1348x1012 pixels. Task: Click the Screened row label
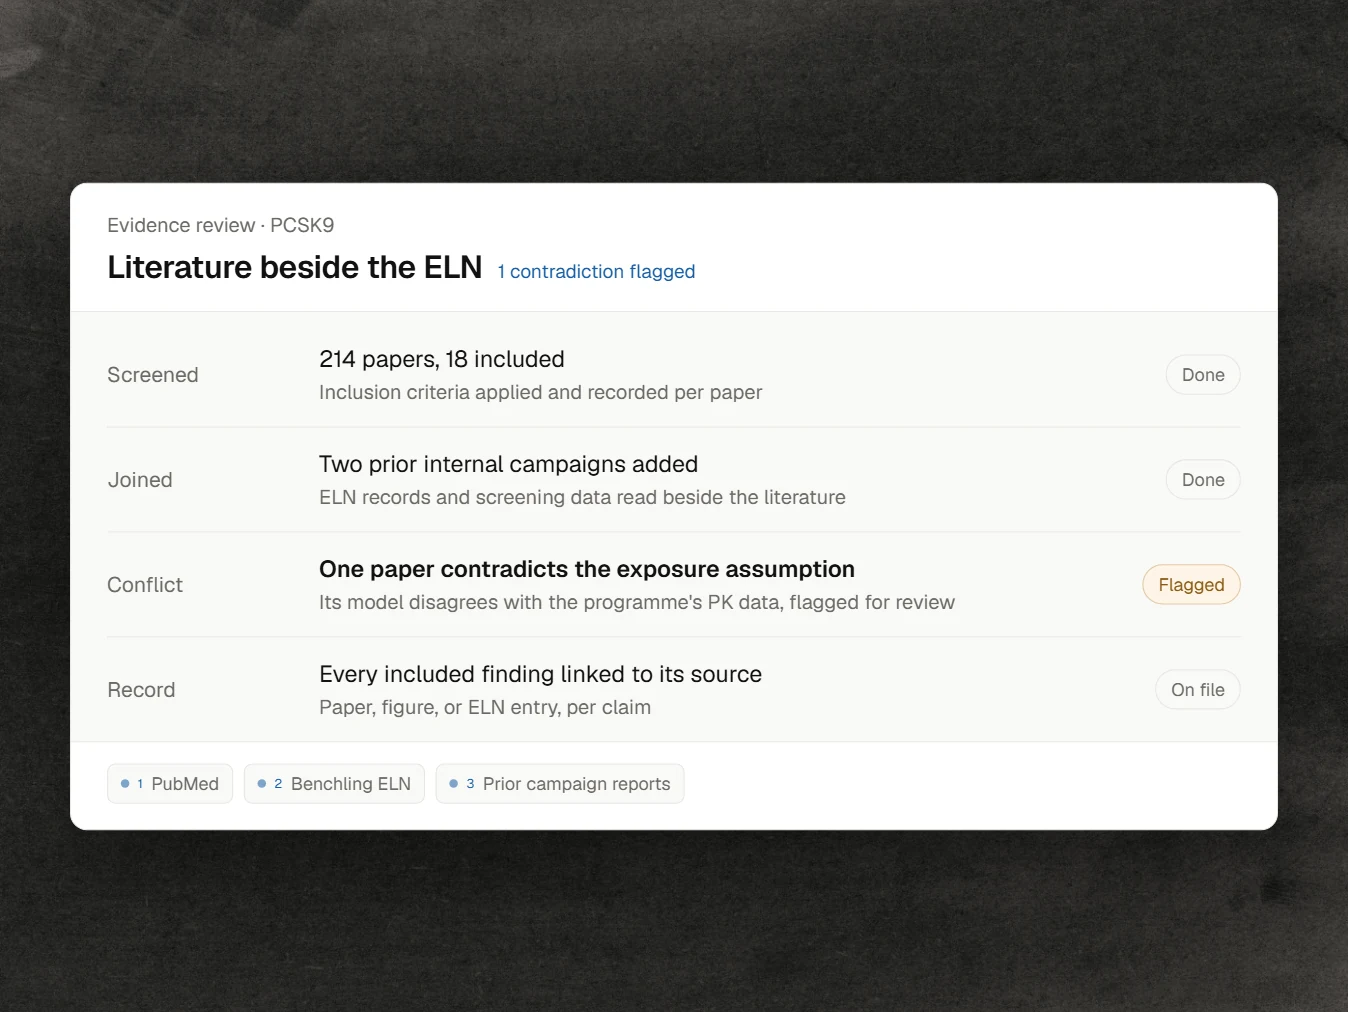153,375
